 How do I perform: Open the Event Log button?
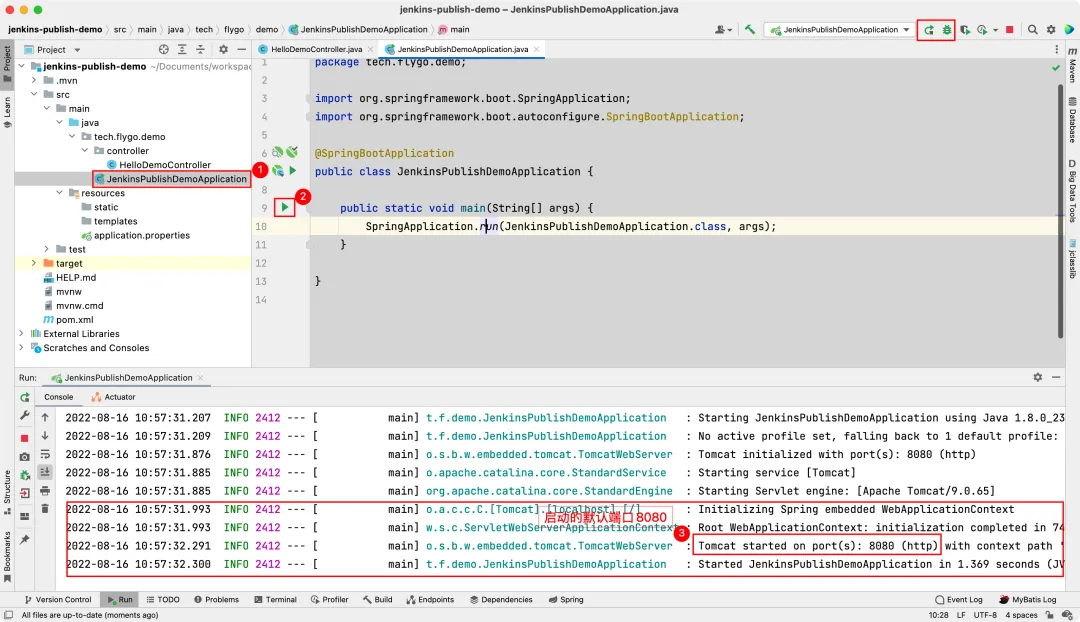click(959, 599)
